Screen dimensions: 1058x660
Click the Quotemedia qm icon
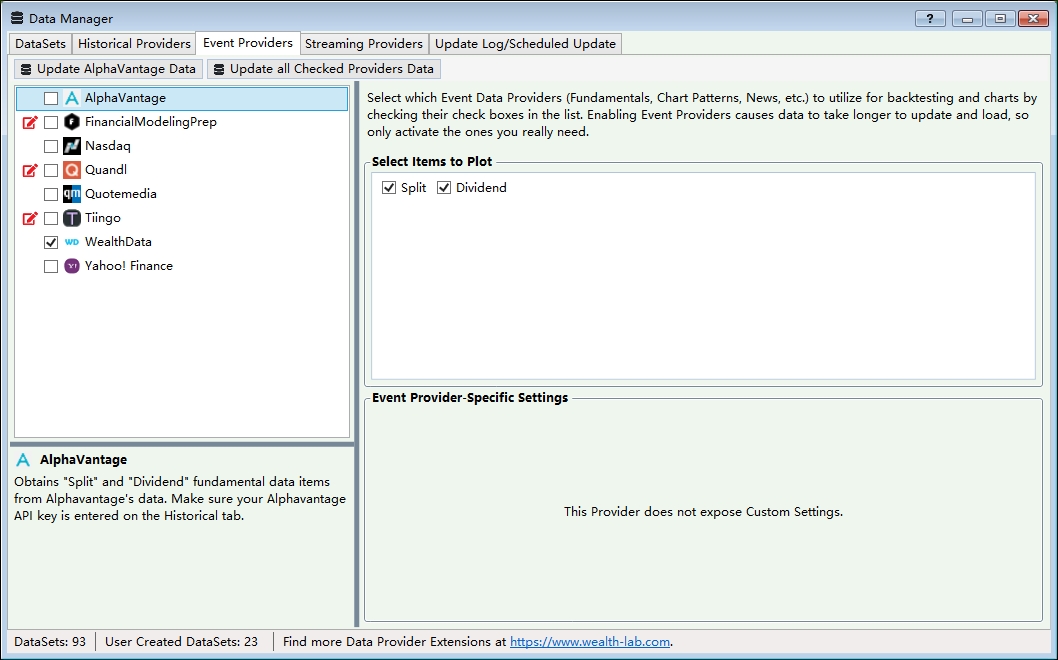point(72,194)
